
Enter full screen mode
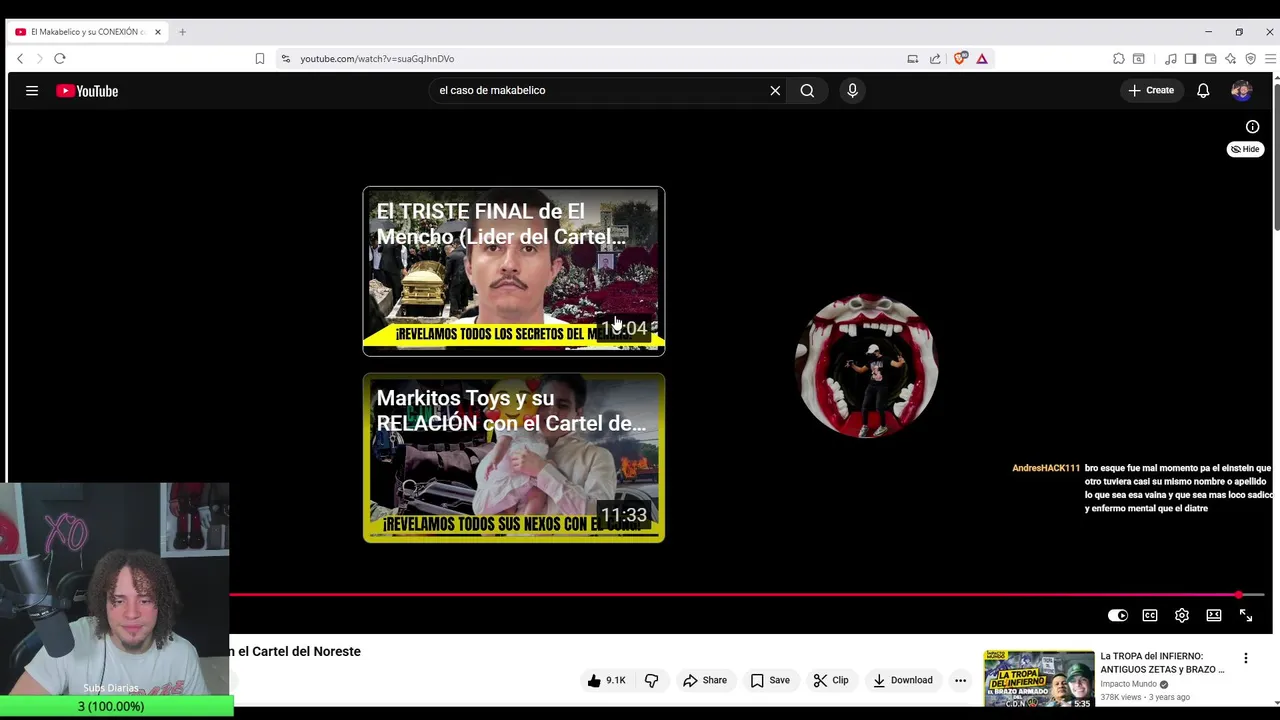click(x=1246, y=615)
